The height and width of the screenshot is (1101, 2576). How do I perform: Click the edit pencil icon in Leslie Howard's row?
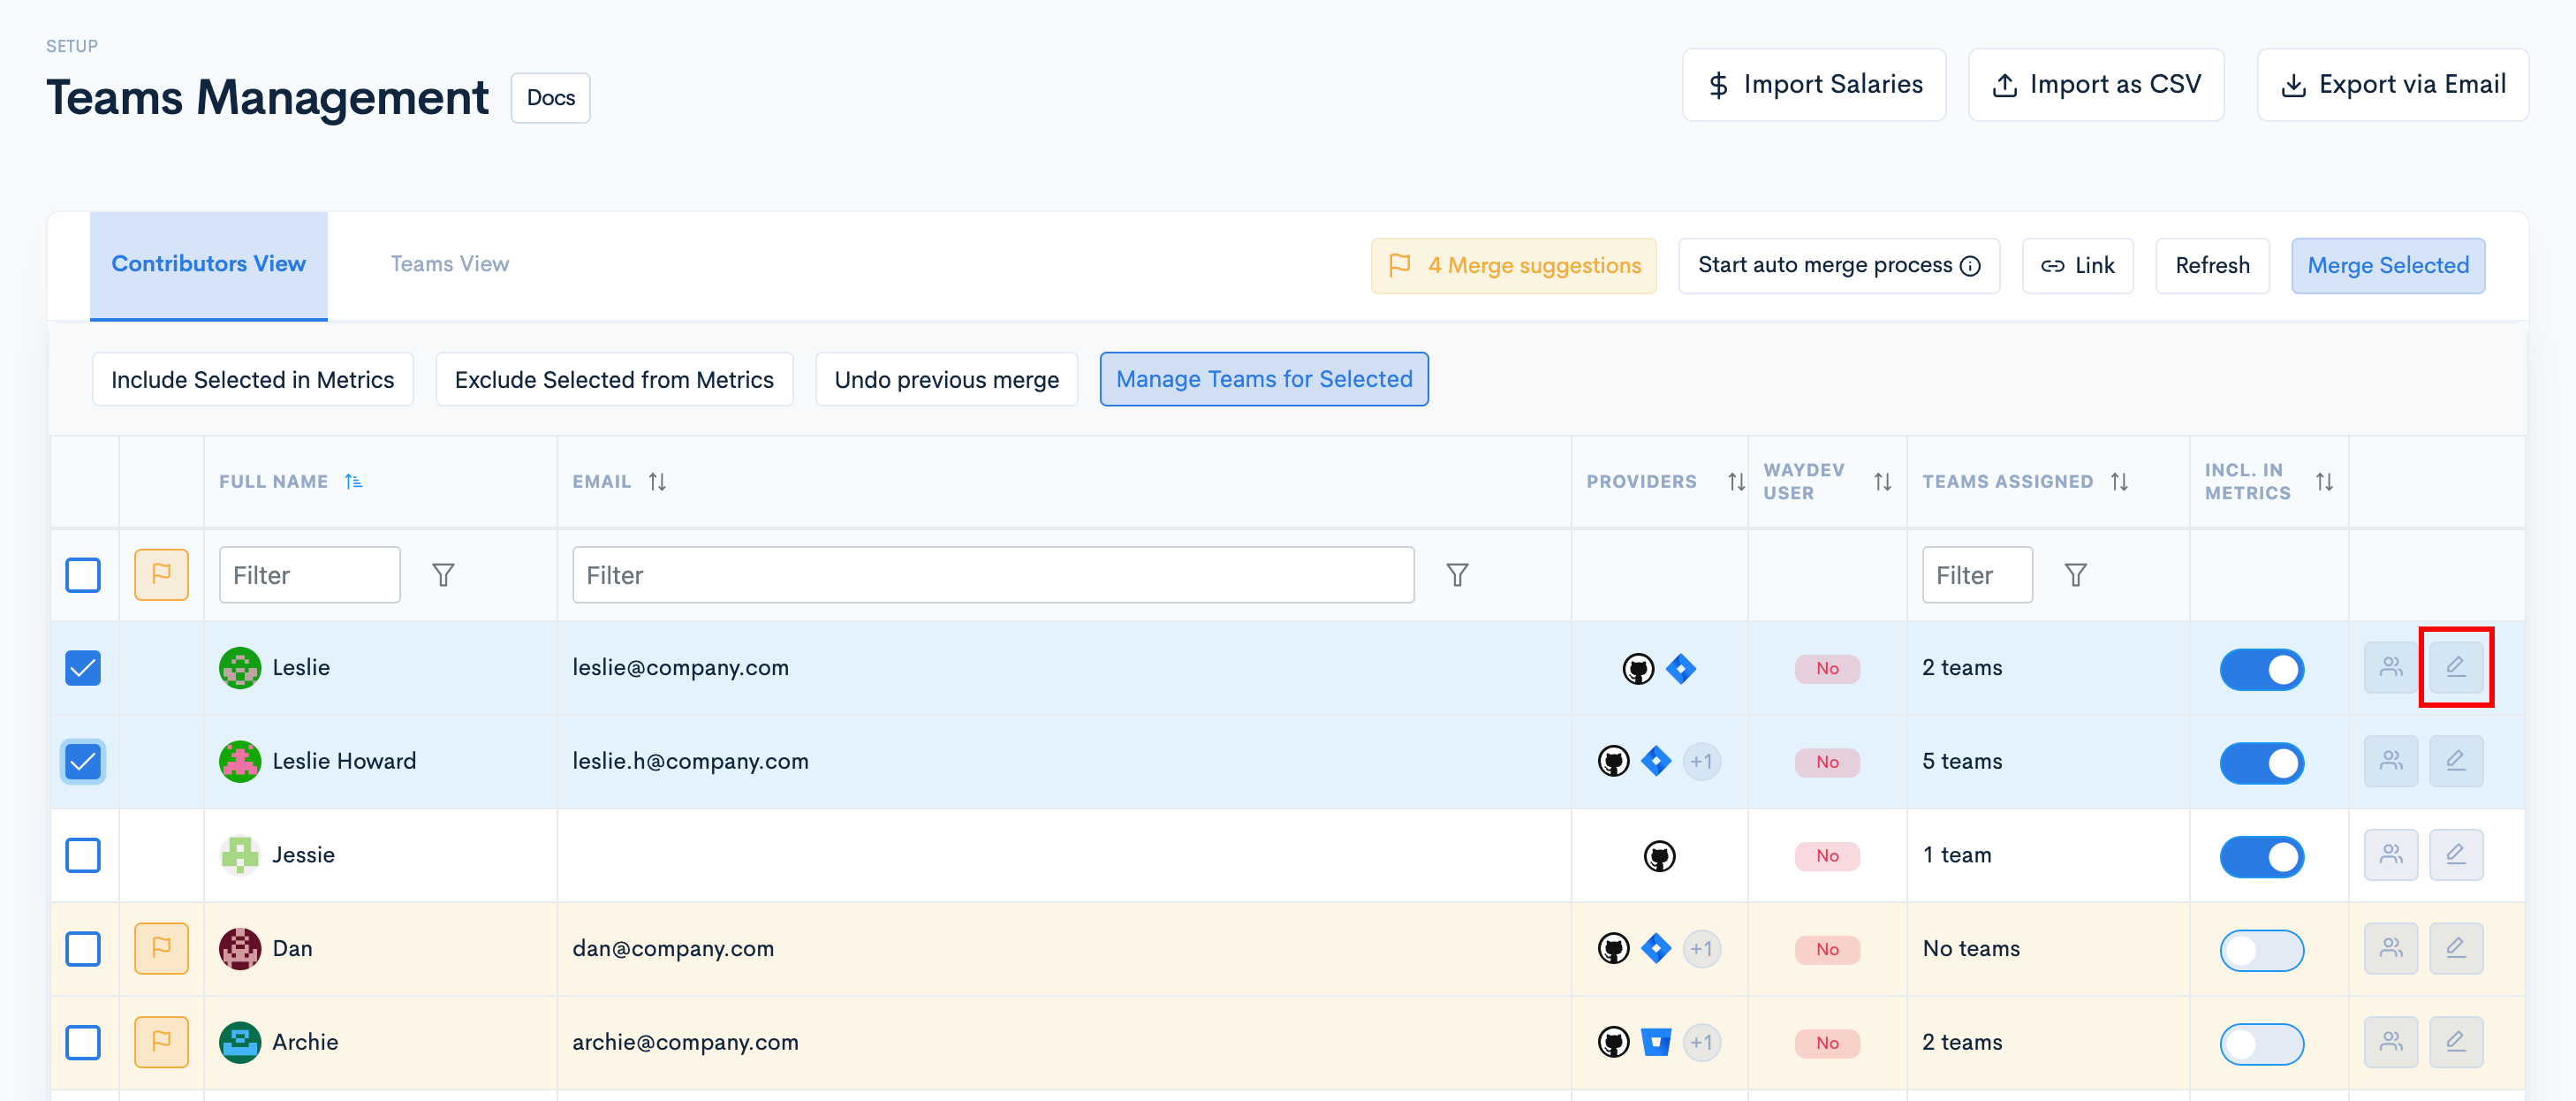tap(2455, 761)
